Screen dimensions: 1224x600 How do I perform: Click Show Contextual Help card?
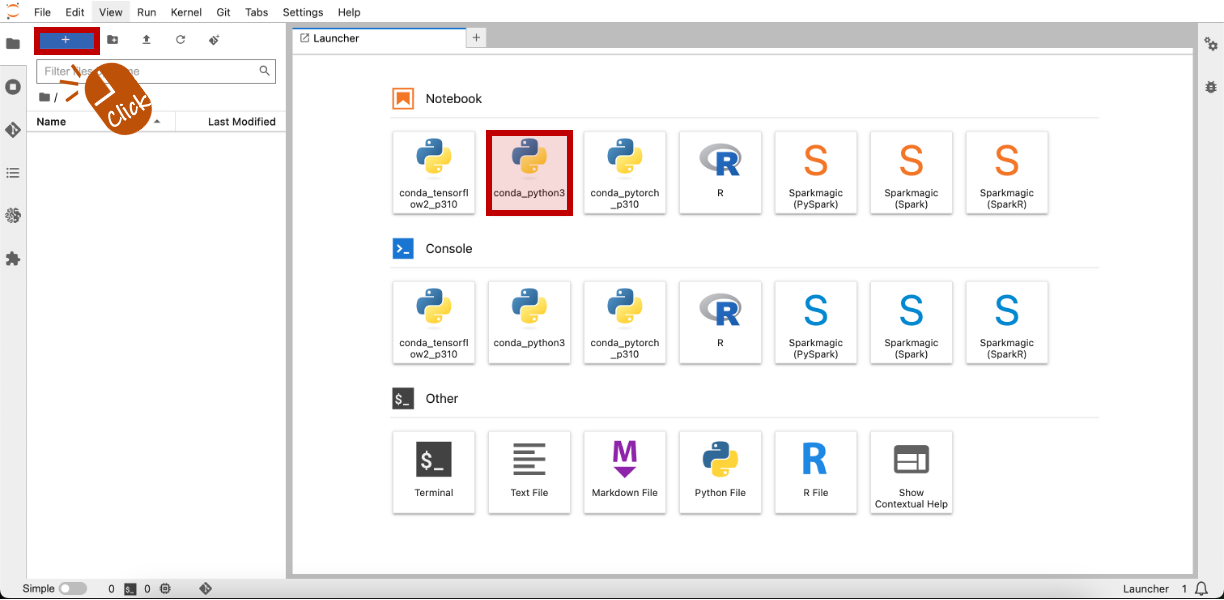tap(911, 472)
